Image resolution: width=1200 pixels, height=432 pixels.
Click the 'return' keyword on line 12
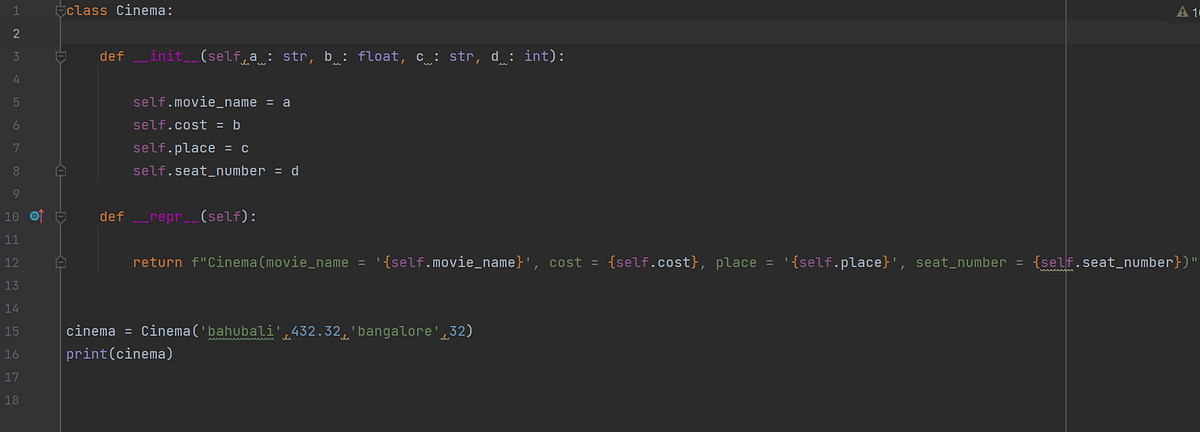tap(157, 262)
